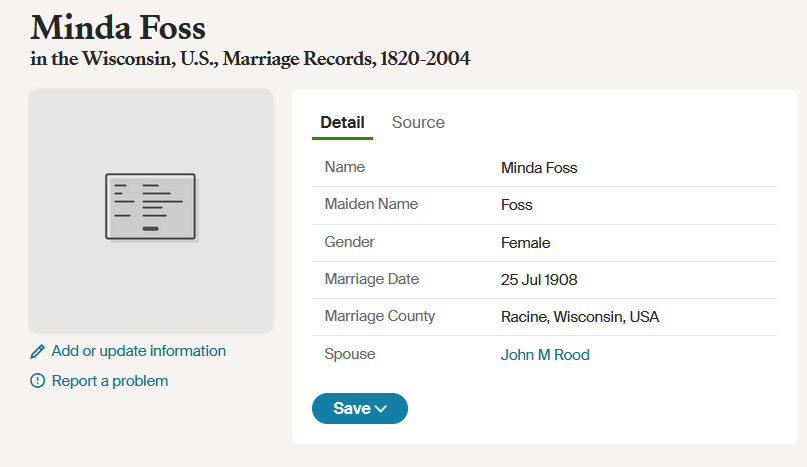Click the gray record image thumbnail area
The width and height of the screenshot is (807, 467).
coord(151,211)
